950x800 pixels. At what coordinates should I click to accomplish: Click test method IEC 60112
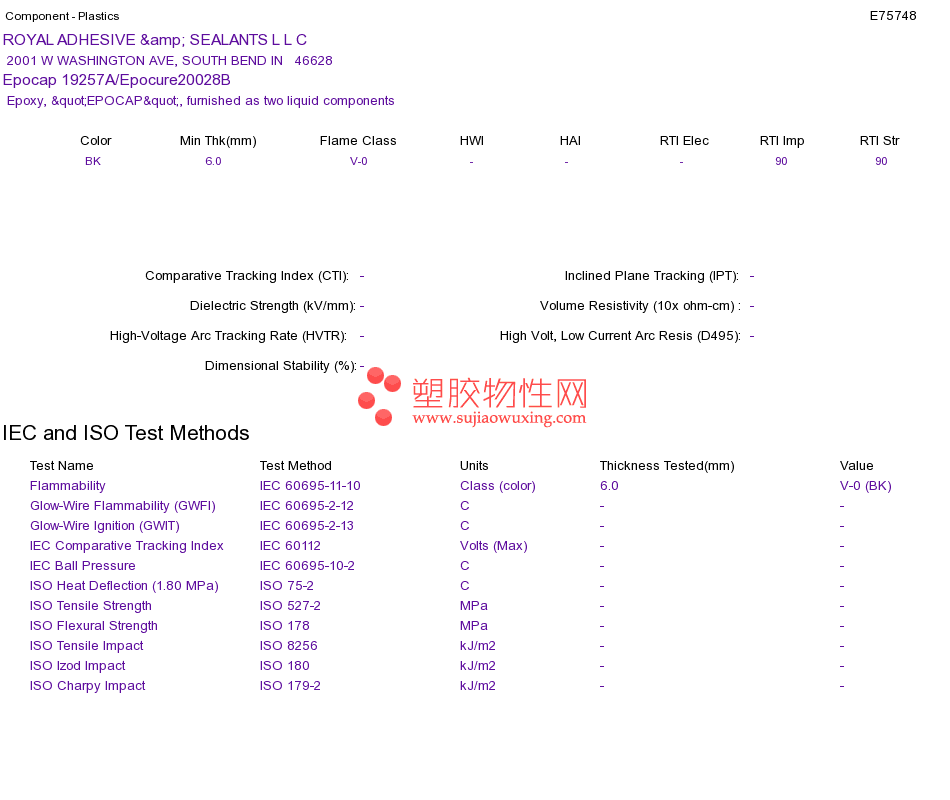(x=290, y=545)
